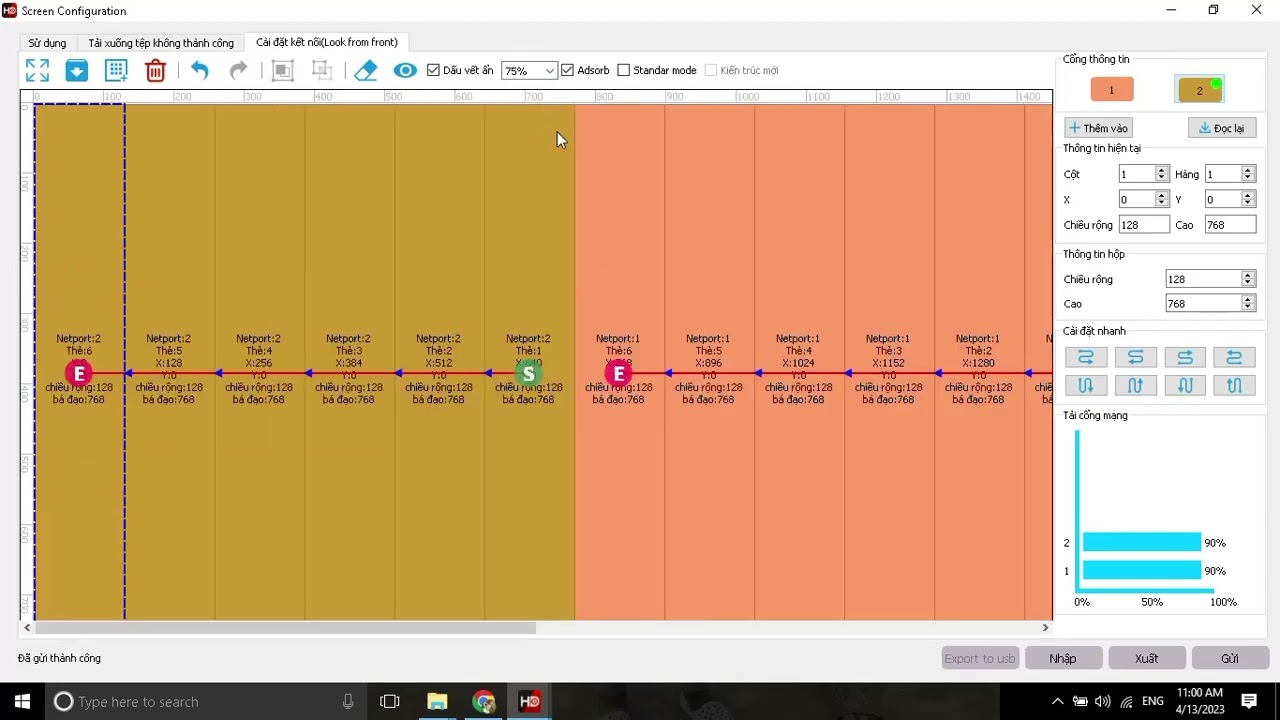The width and height of the screenshot is (1280, 720).
Task: Open Tải xuống tệp không thành công tab
Action: point(161,43)
